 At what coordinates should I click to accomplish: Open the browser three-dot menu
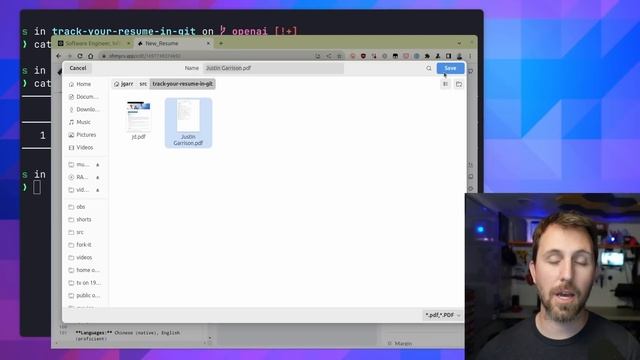point(470,56)
